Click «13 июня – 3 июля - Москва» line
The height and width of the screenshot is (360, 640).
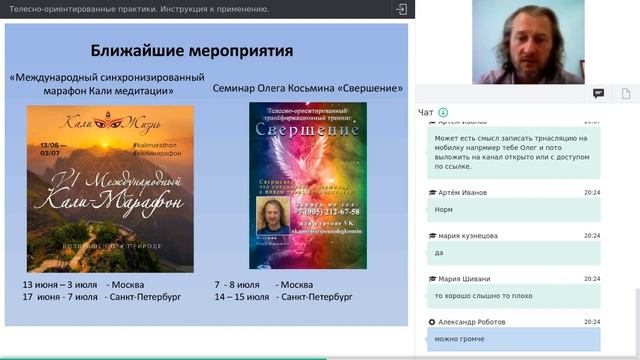pyautogui.click(x=83, y=284)
